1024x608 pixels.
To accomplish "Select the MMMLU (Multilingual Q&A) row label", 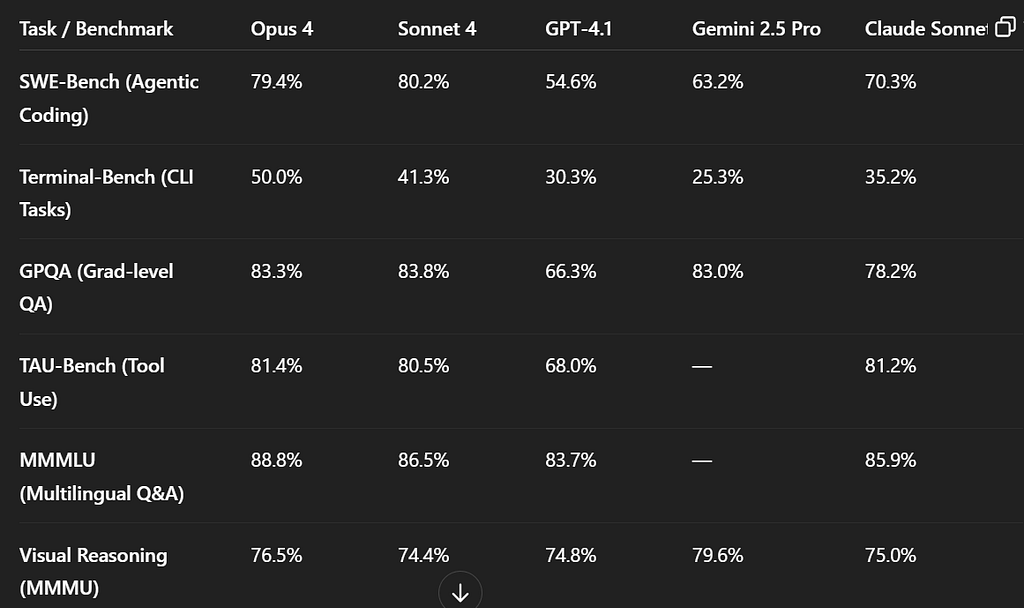I will pyautogui.click(x=102, y=477).
